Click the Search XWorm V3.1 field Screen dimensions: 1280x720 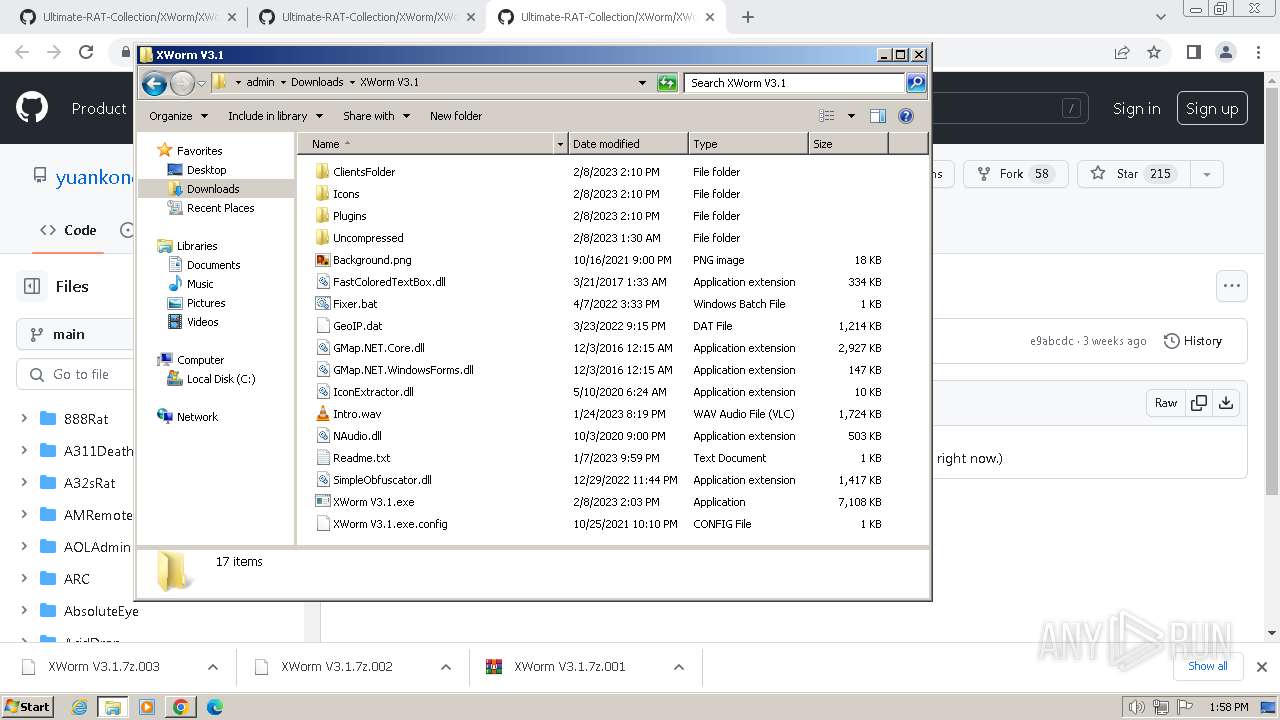point(794,83)
